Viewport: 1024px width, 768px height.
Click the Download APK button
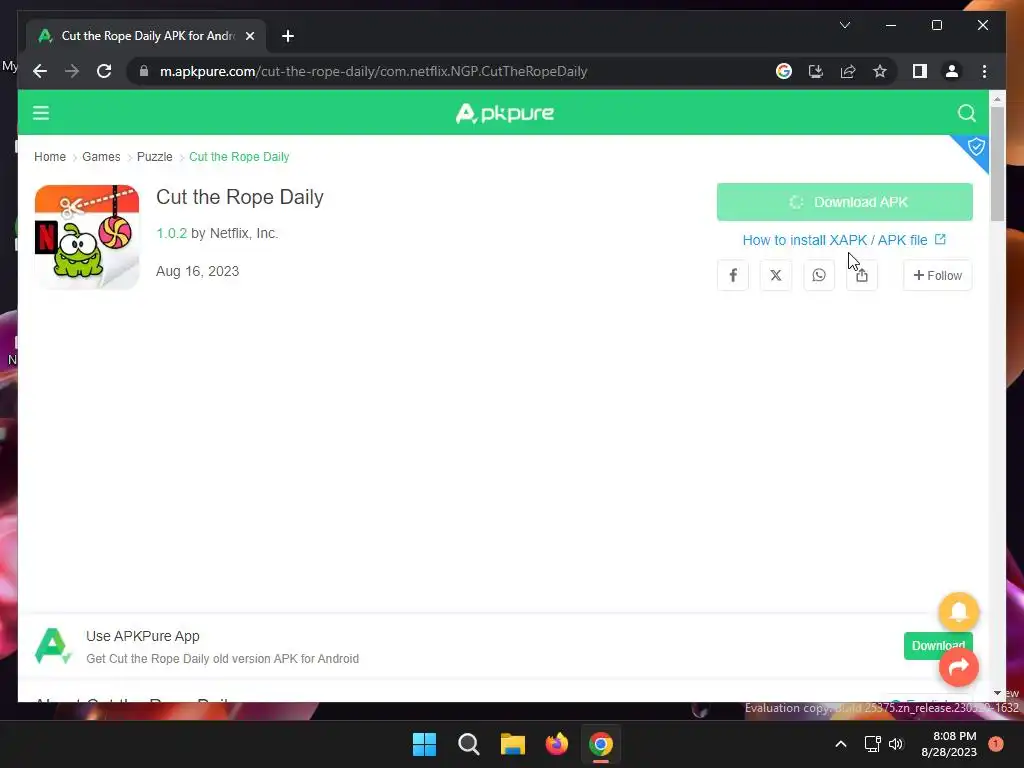click(x=844, y=202)
